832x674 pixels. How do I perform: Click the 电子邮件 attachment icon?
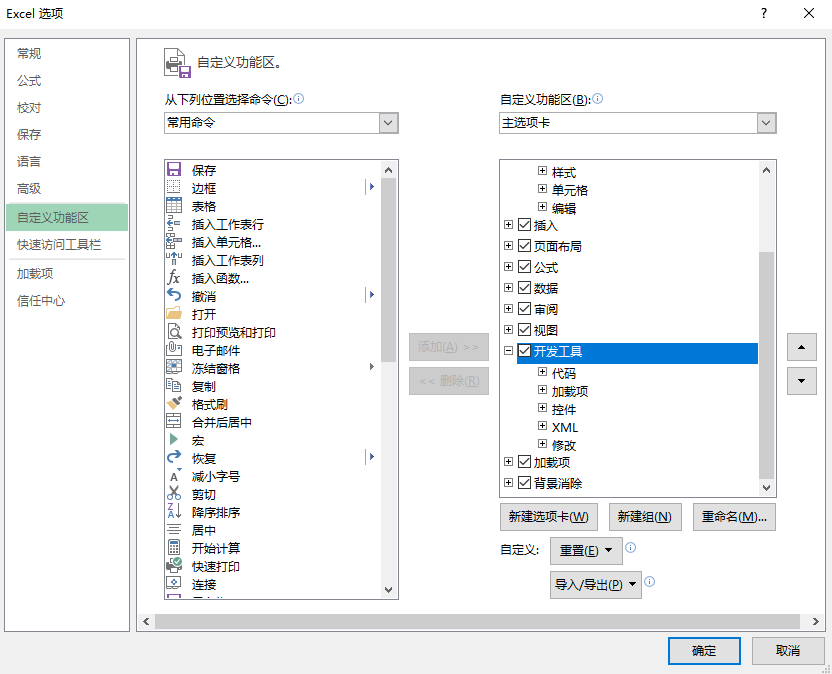pyautogui.click(x=174, y=350)
